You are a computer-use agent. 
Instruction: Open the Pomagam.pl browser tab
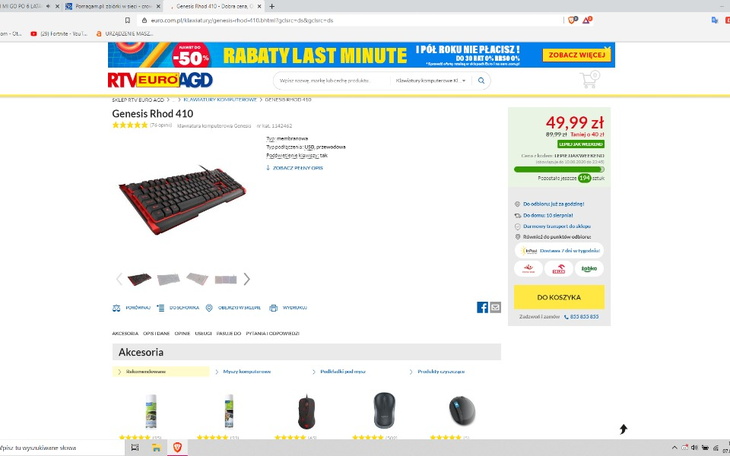[x=113, y=7]
